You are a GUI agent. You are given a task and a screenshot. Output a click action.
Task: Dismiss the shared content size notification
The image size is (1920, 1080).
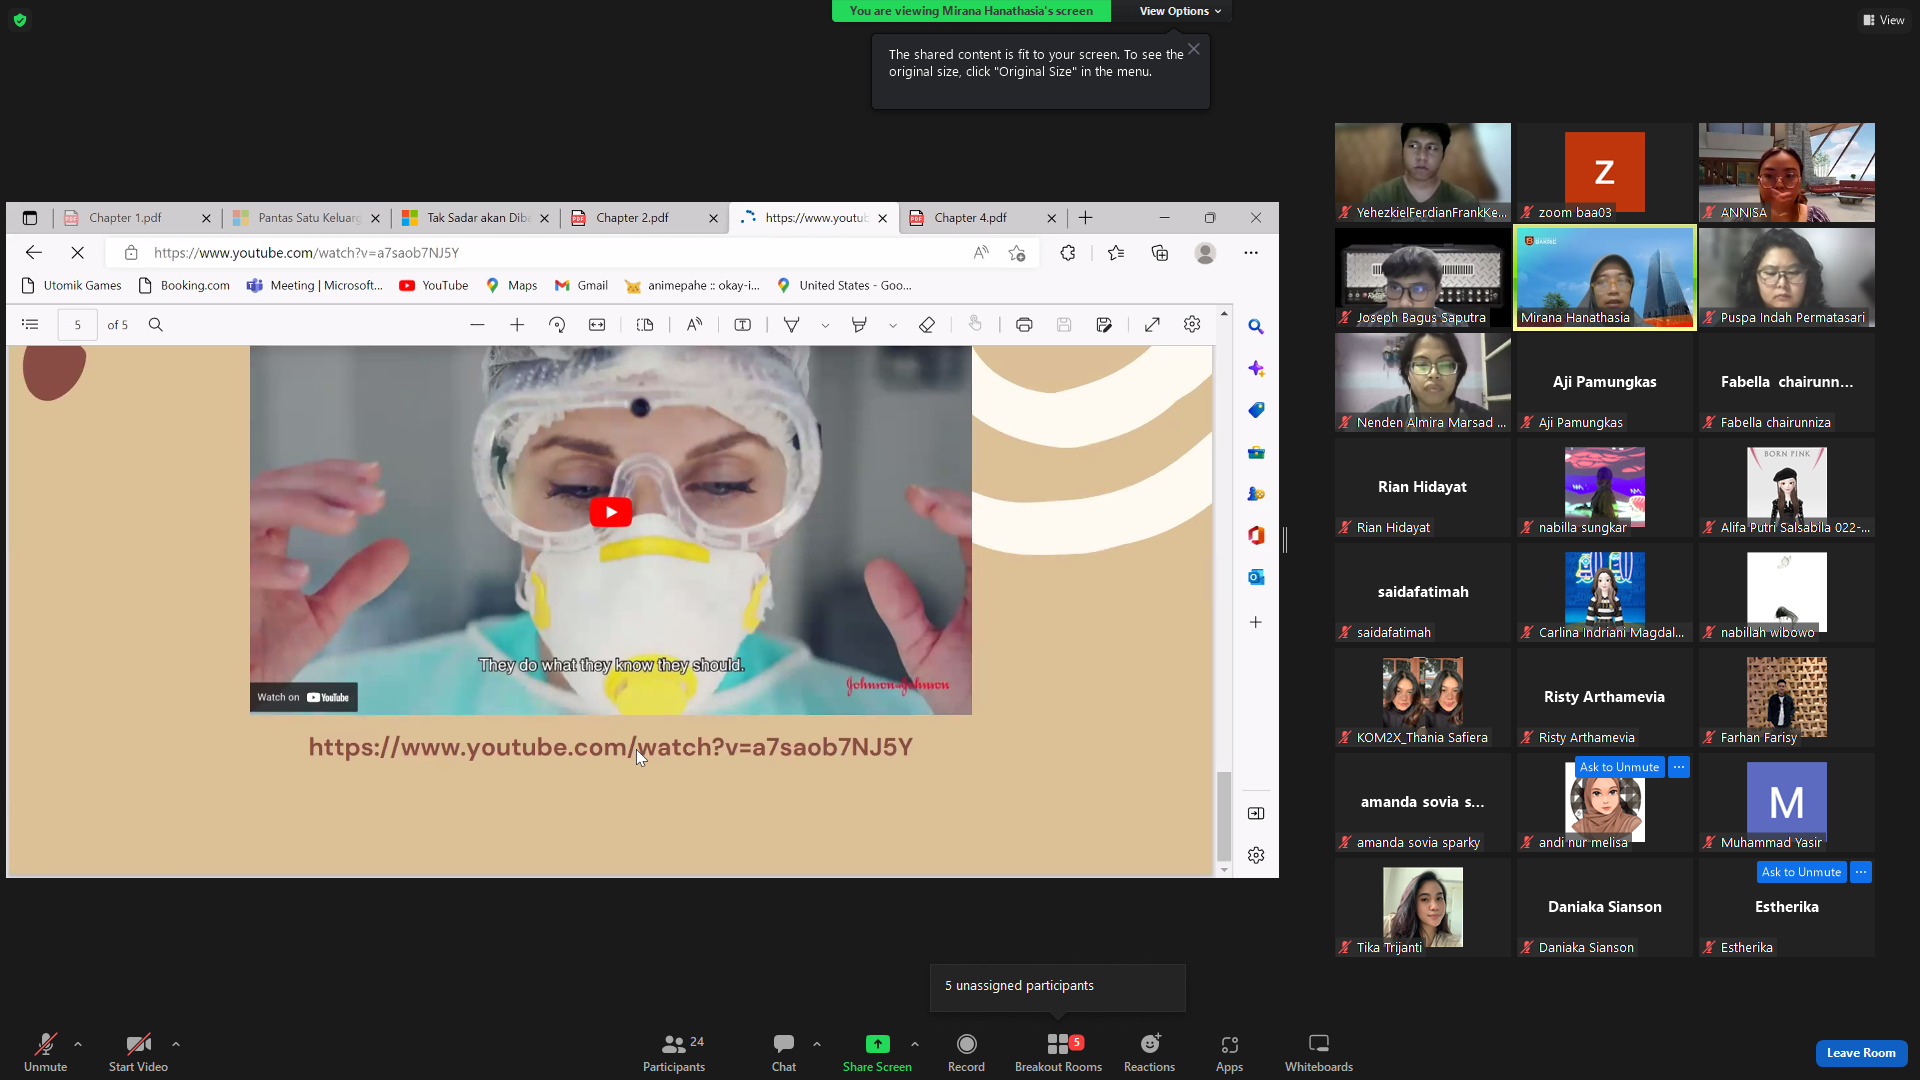(x=1194, y=49)
